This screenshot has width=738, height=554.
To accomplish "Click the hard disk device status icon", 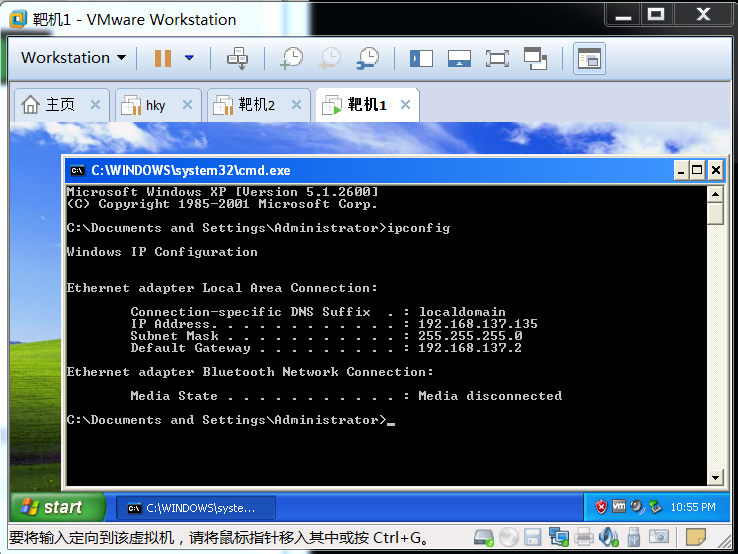I will click(483, 538).
